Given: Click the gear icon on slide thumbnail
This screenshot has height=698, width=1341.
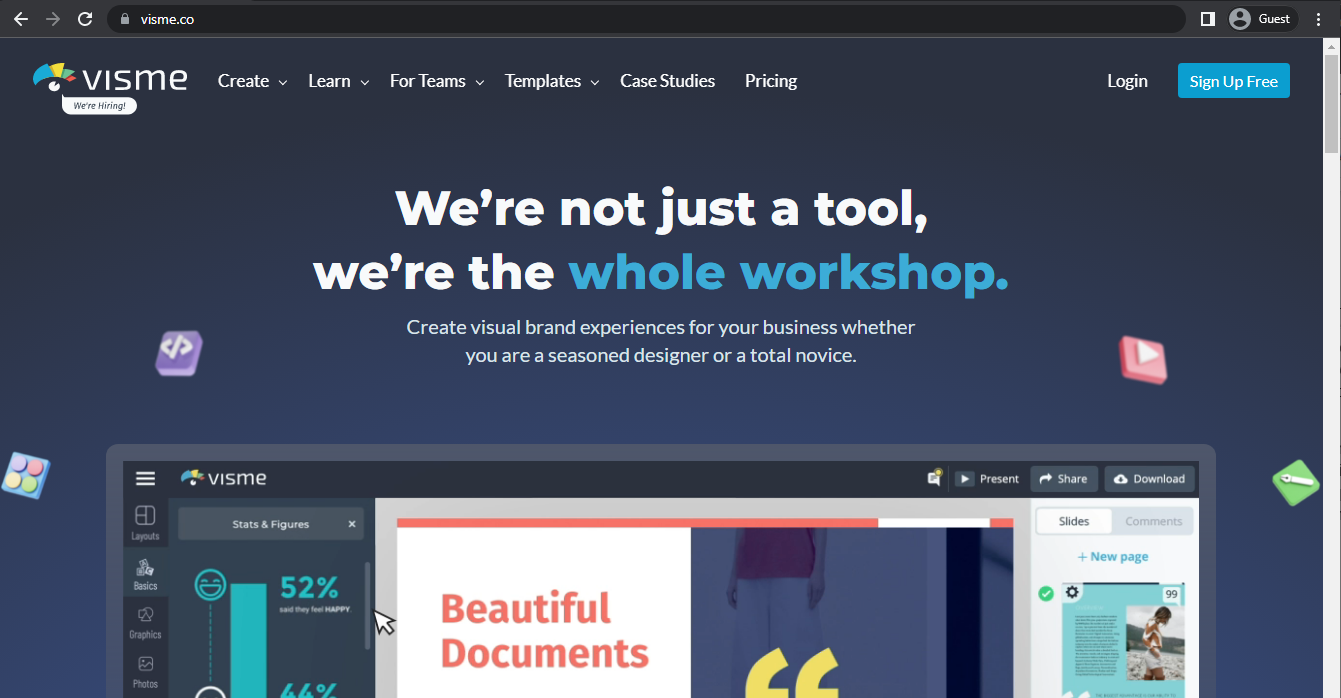Looking at the screenshot, I should point(1072,592).
